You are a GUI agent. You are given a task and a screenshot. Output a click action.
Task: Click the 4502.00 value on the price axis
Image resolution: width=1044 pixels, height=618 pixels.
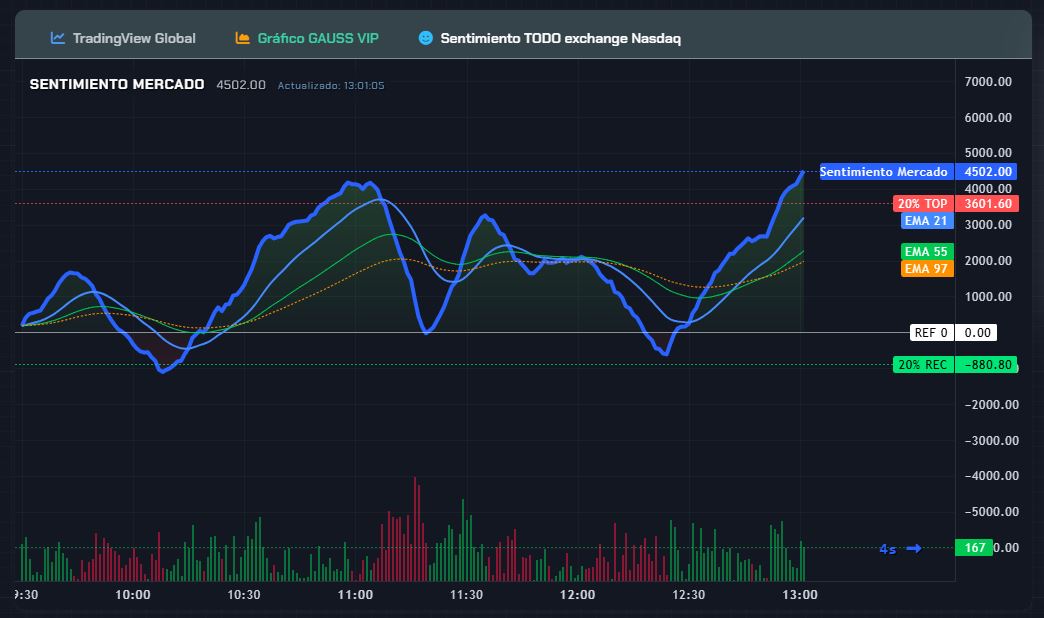(987, 172)
